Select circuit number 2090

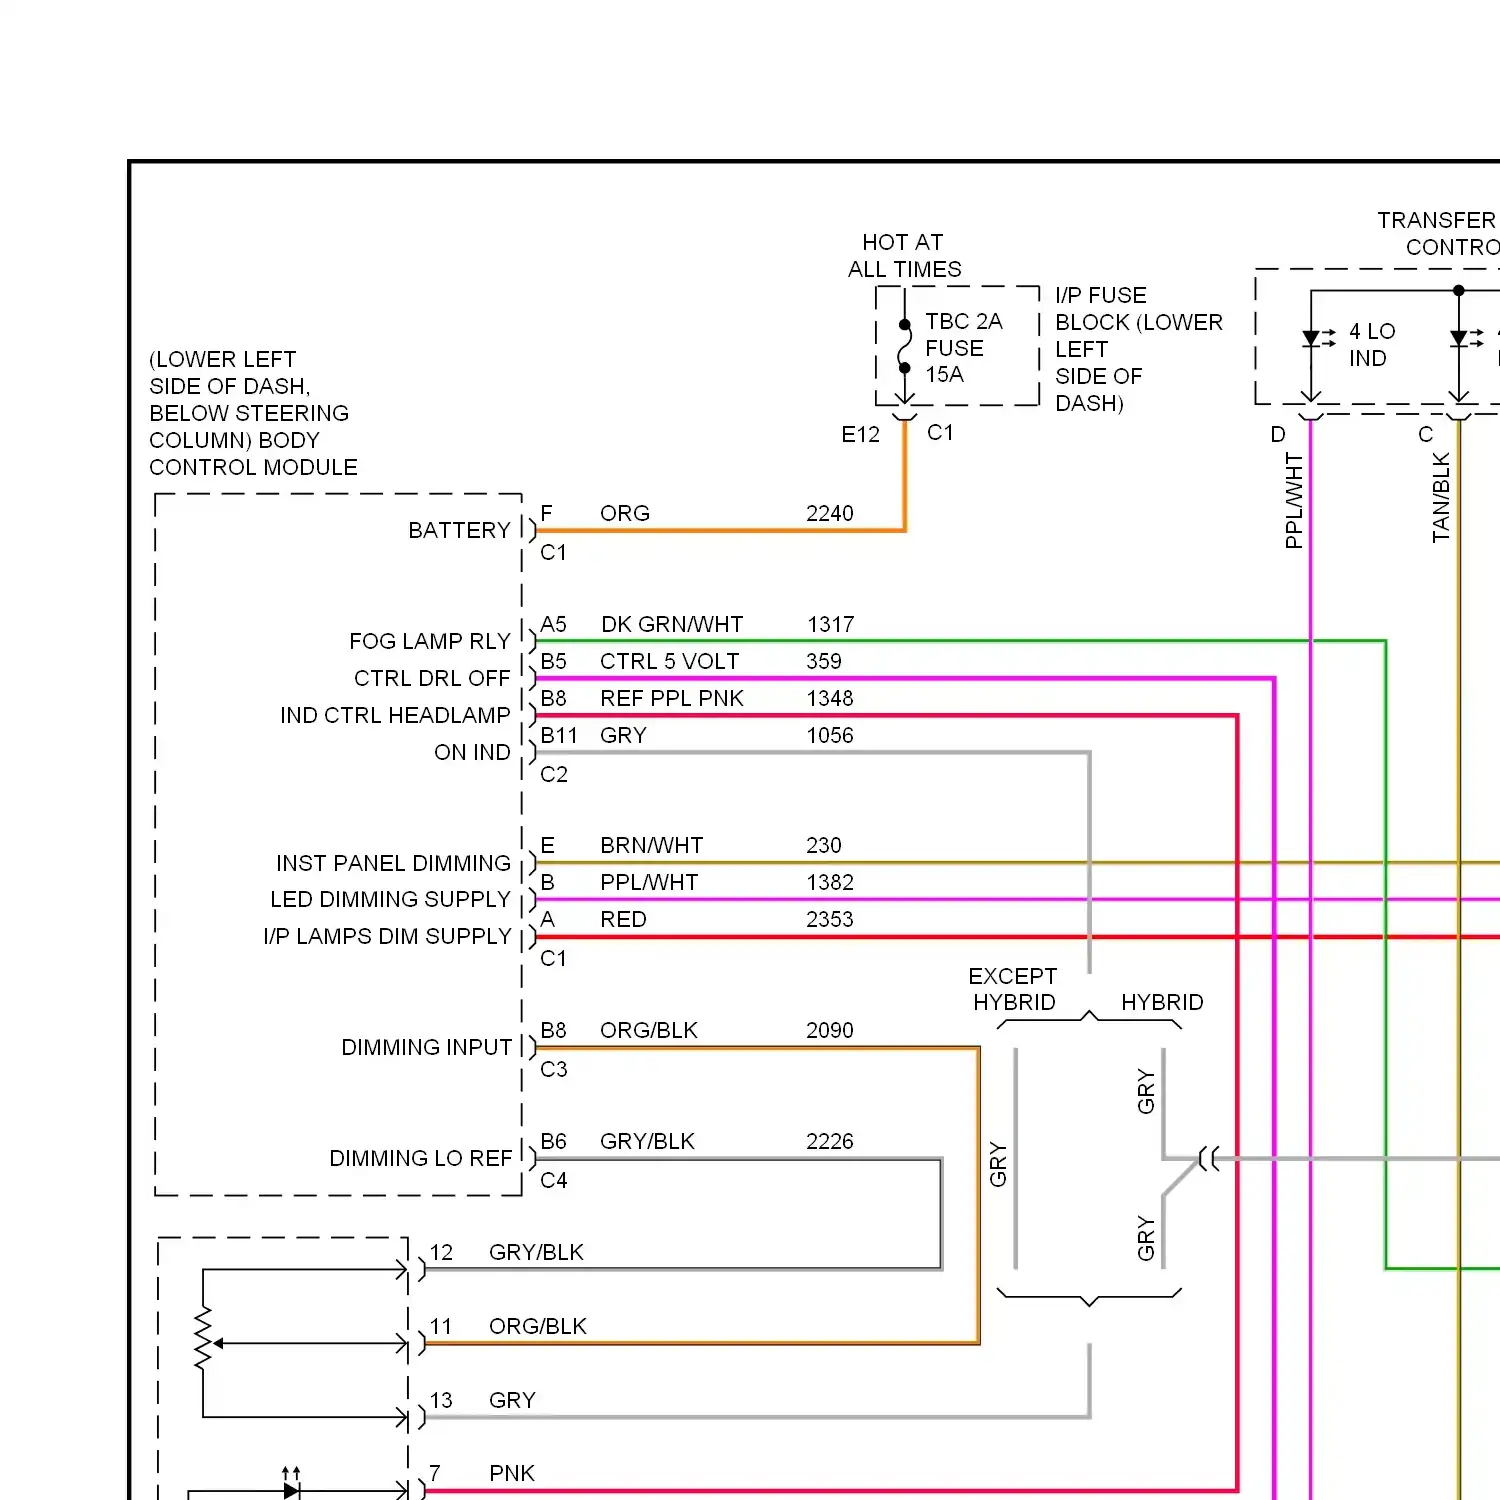(x=830, y=1030)
